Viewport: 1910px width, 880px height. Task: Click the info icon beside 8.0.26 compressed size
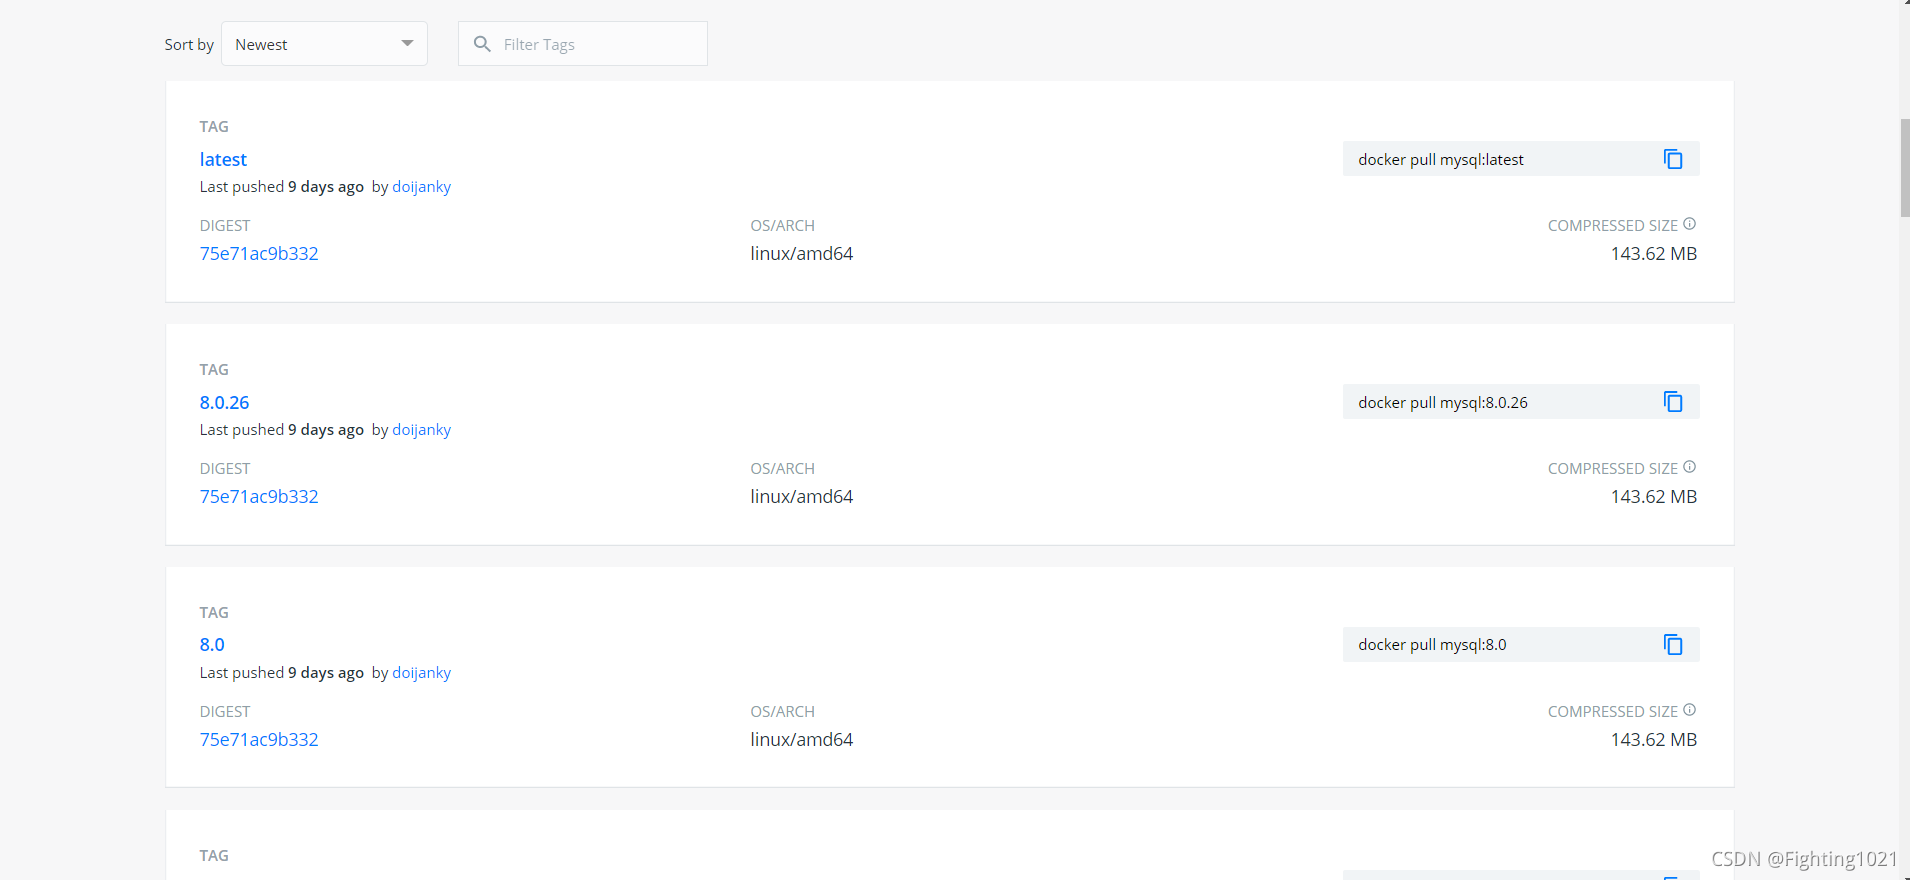(x=1689, y=467)
